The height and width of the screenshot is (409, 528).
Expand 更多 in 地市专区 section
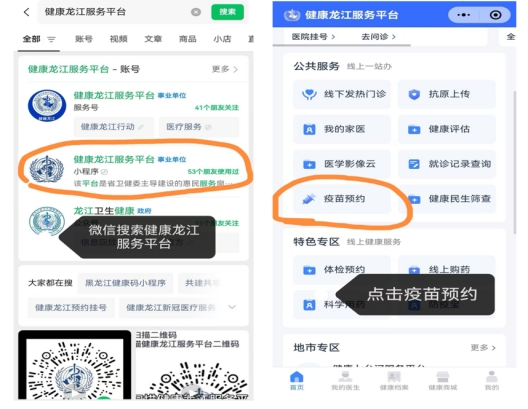pyautogui.click(x=483, y=348)
